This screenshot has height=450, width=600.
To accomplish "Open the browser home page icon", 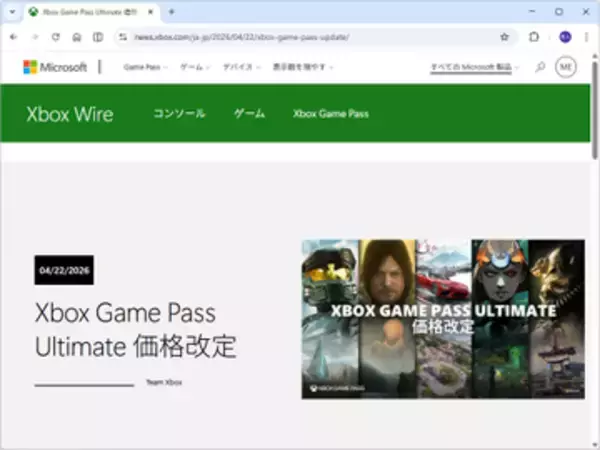I will pos(77,37).
